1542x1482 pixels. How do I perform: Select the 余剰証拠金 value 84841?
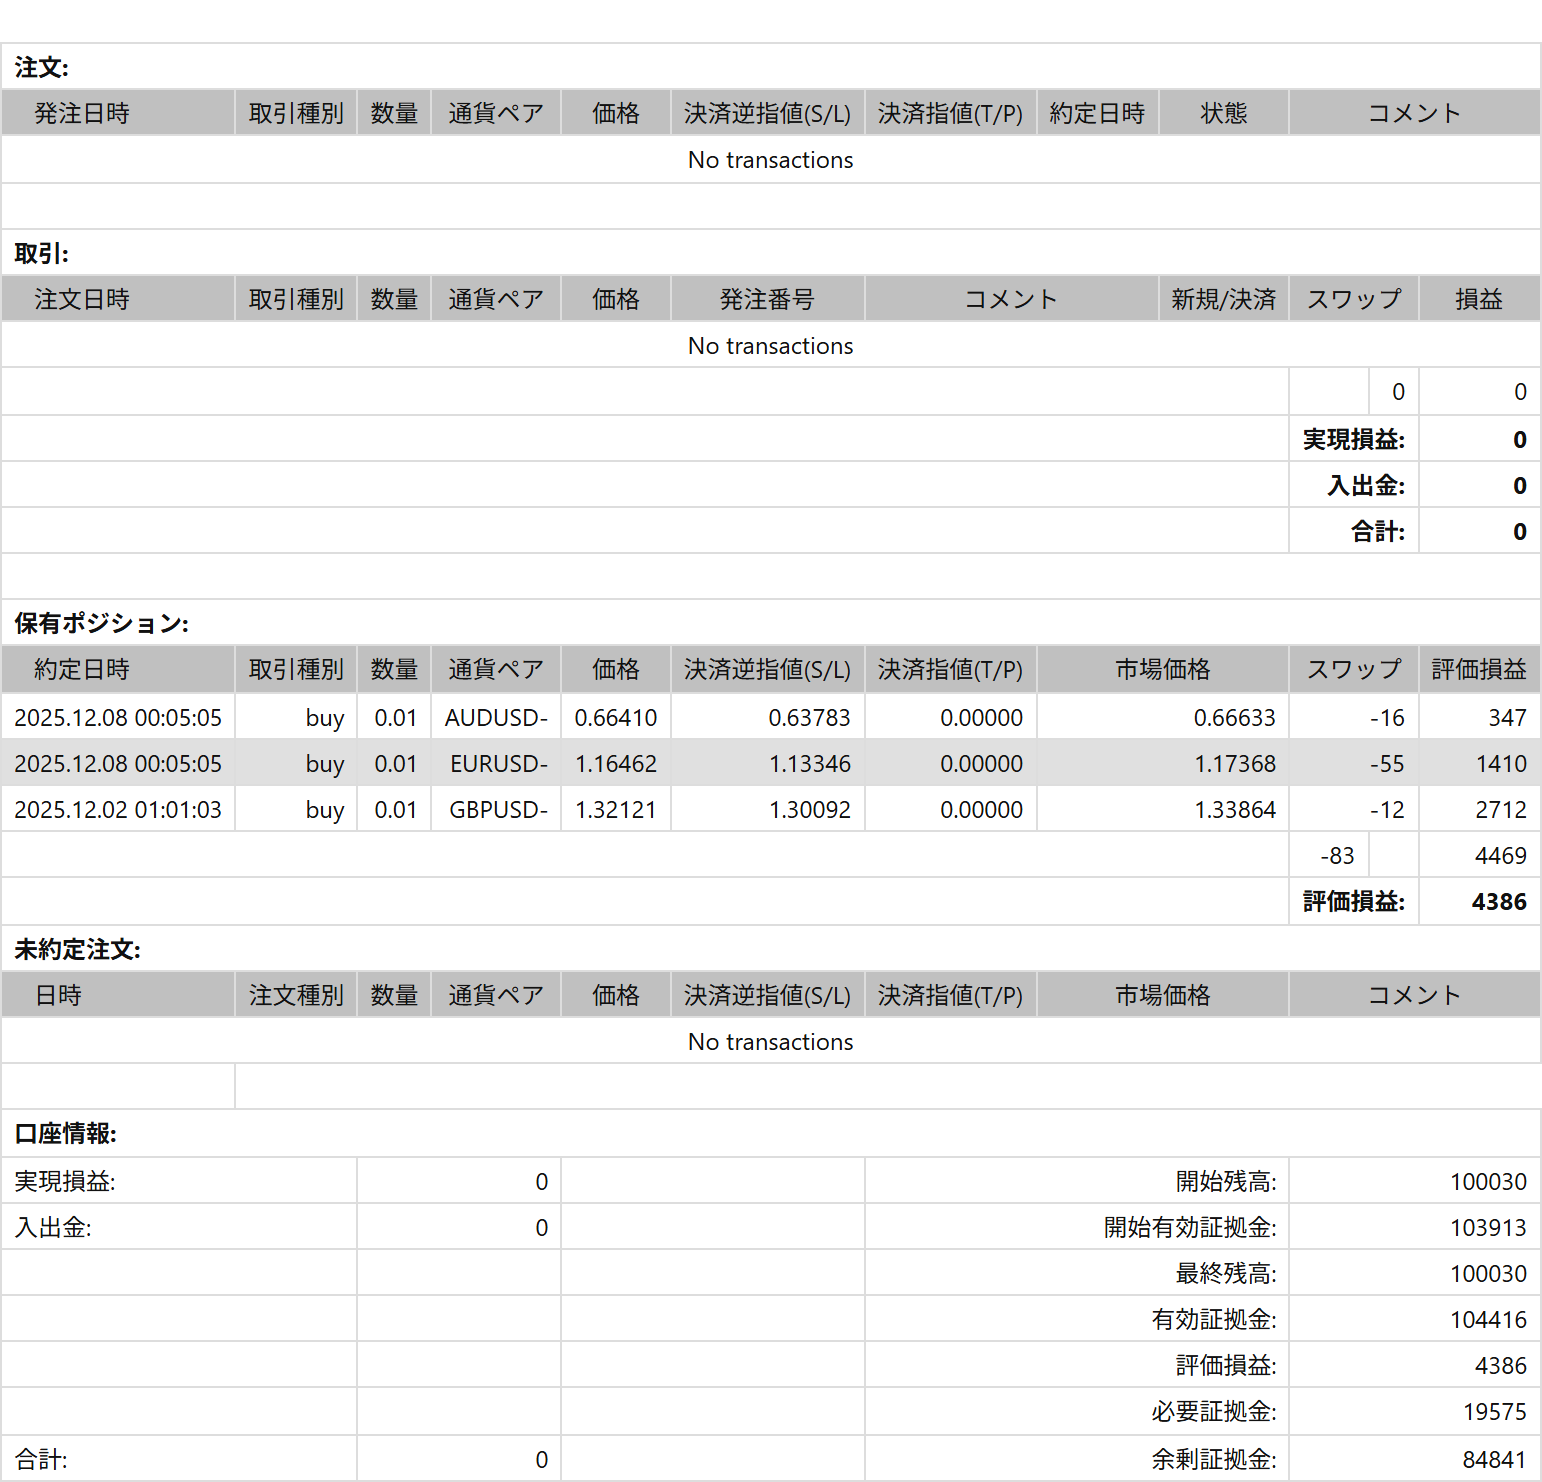[1493, 1459]
